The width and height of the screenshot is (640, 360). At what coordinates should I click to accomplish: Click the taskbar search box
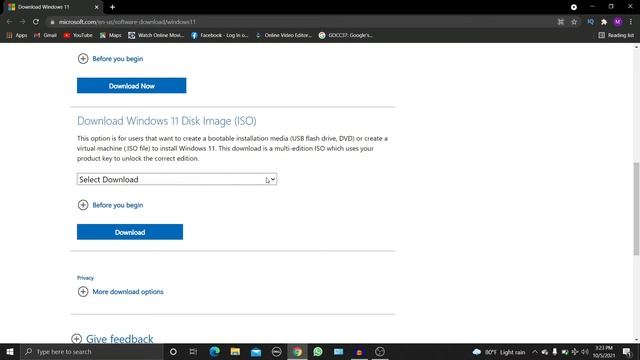point(92,351)
